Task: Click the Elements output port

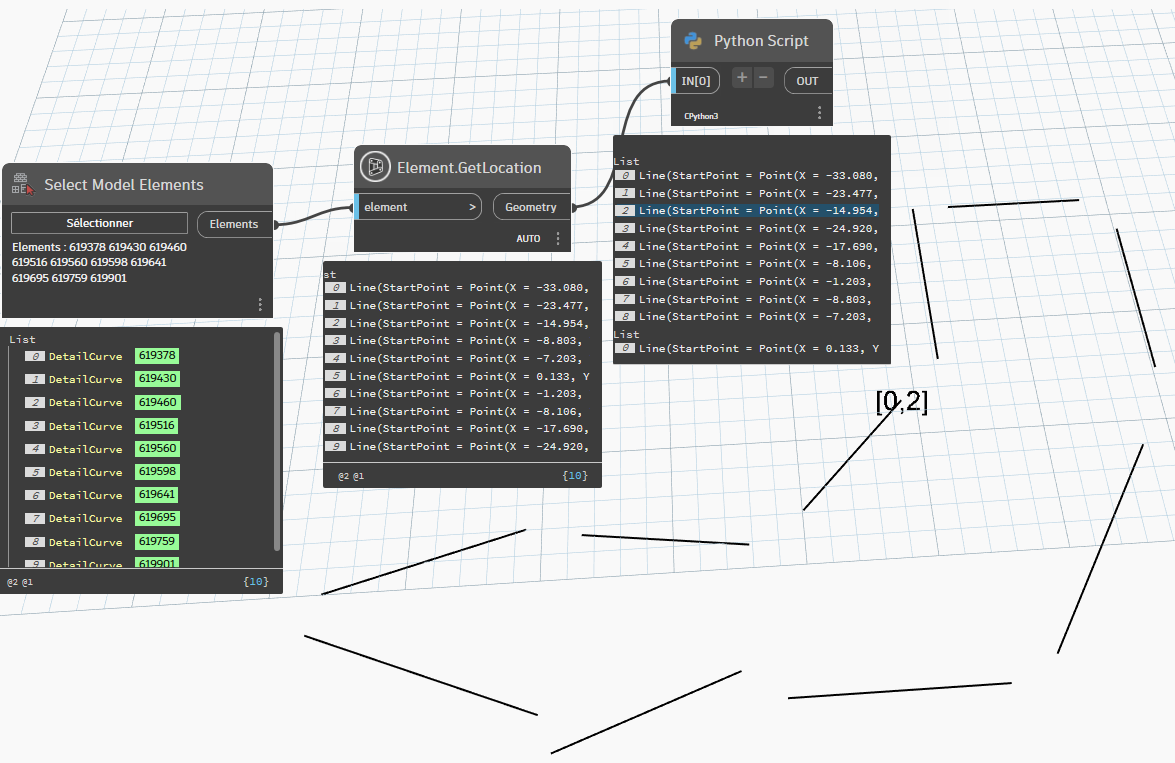Action: click(x=235, y=224)
